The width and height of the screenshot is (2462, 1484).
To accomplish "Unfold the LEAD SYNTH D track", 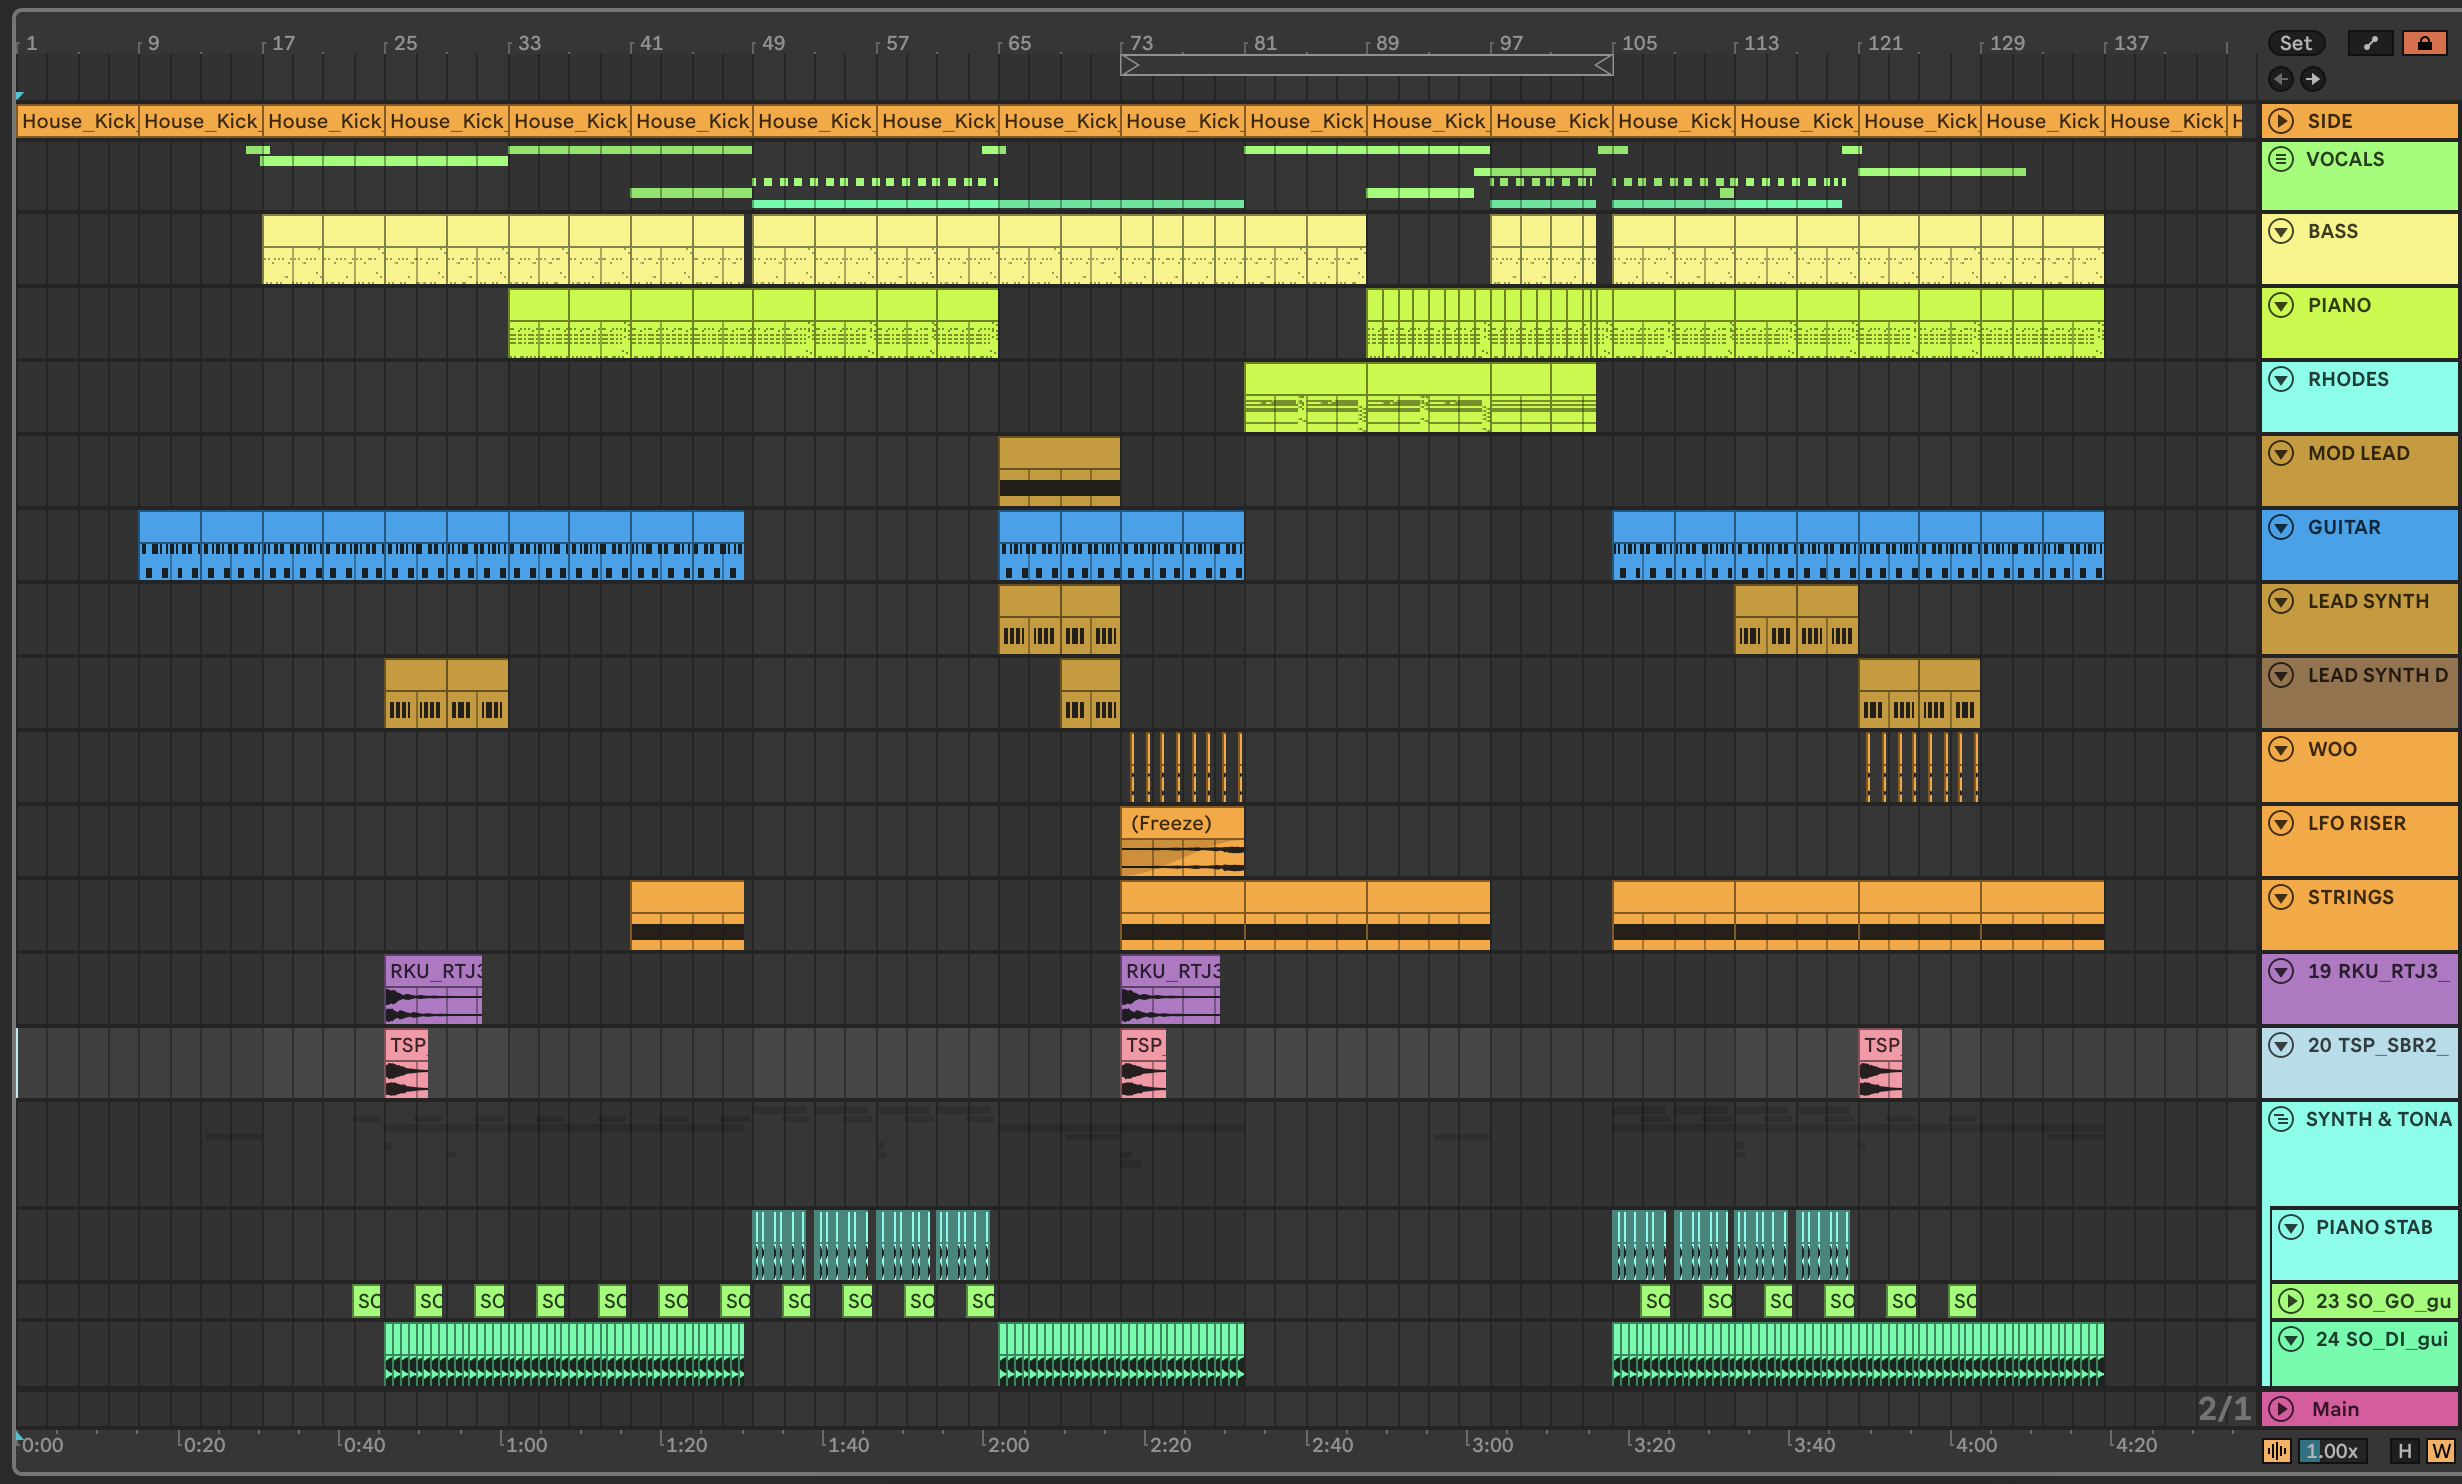I will click(2281, 675).
